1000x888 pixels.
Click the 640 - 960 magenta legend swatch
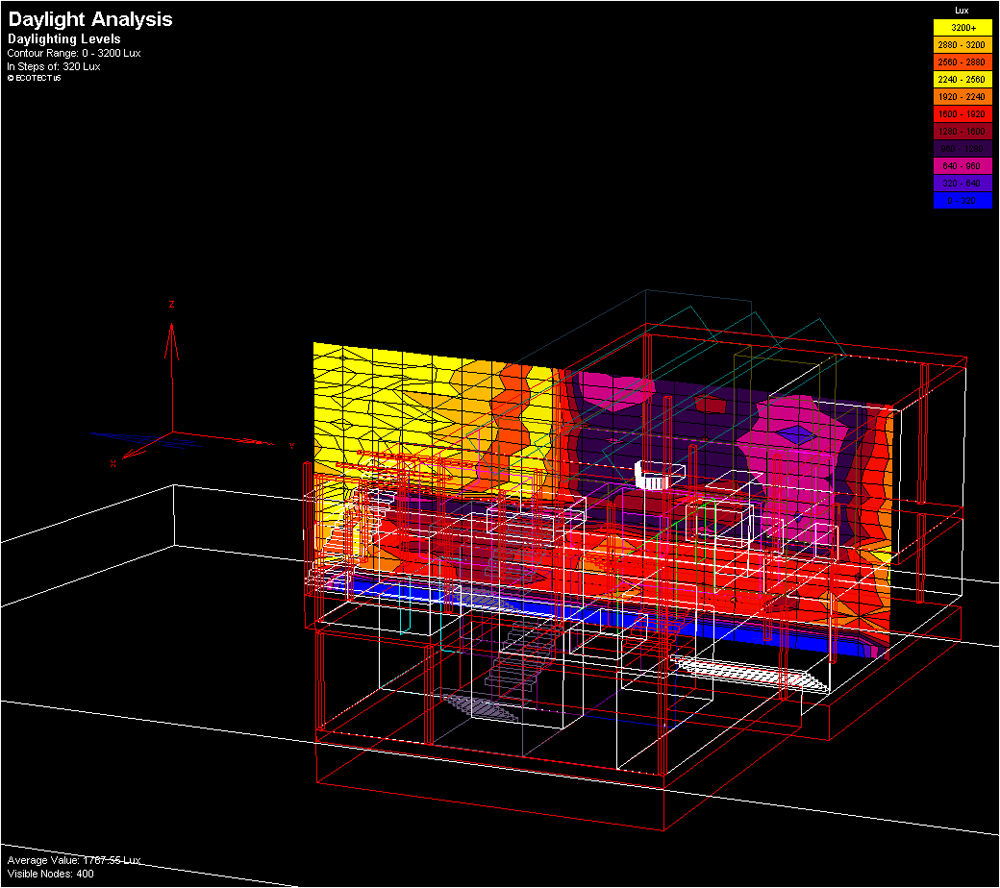pos(962,165)
